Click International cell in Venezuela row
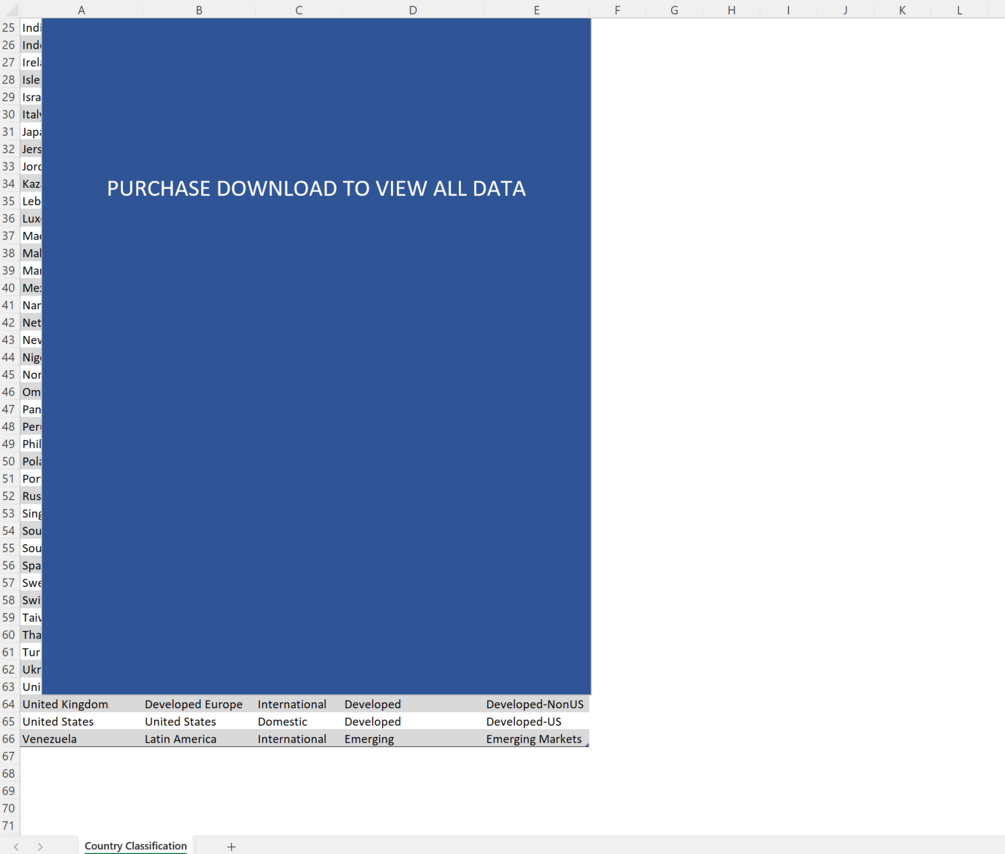Viewport: 1005px width, 854px height. [x=299, y=739]
